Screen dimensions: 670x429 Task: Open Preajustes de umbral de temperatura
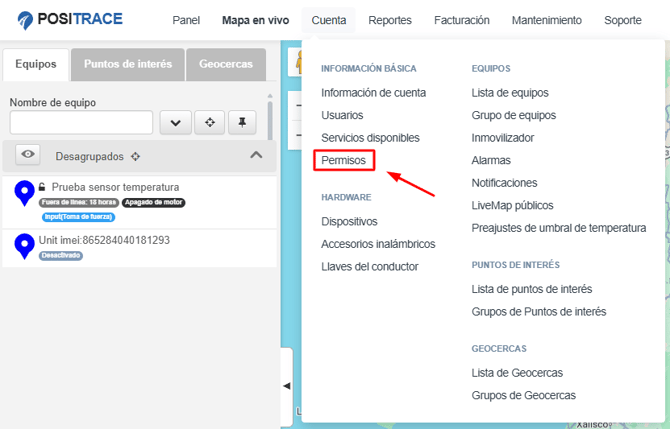(x=558, y=228)
